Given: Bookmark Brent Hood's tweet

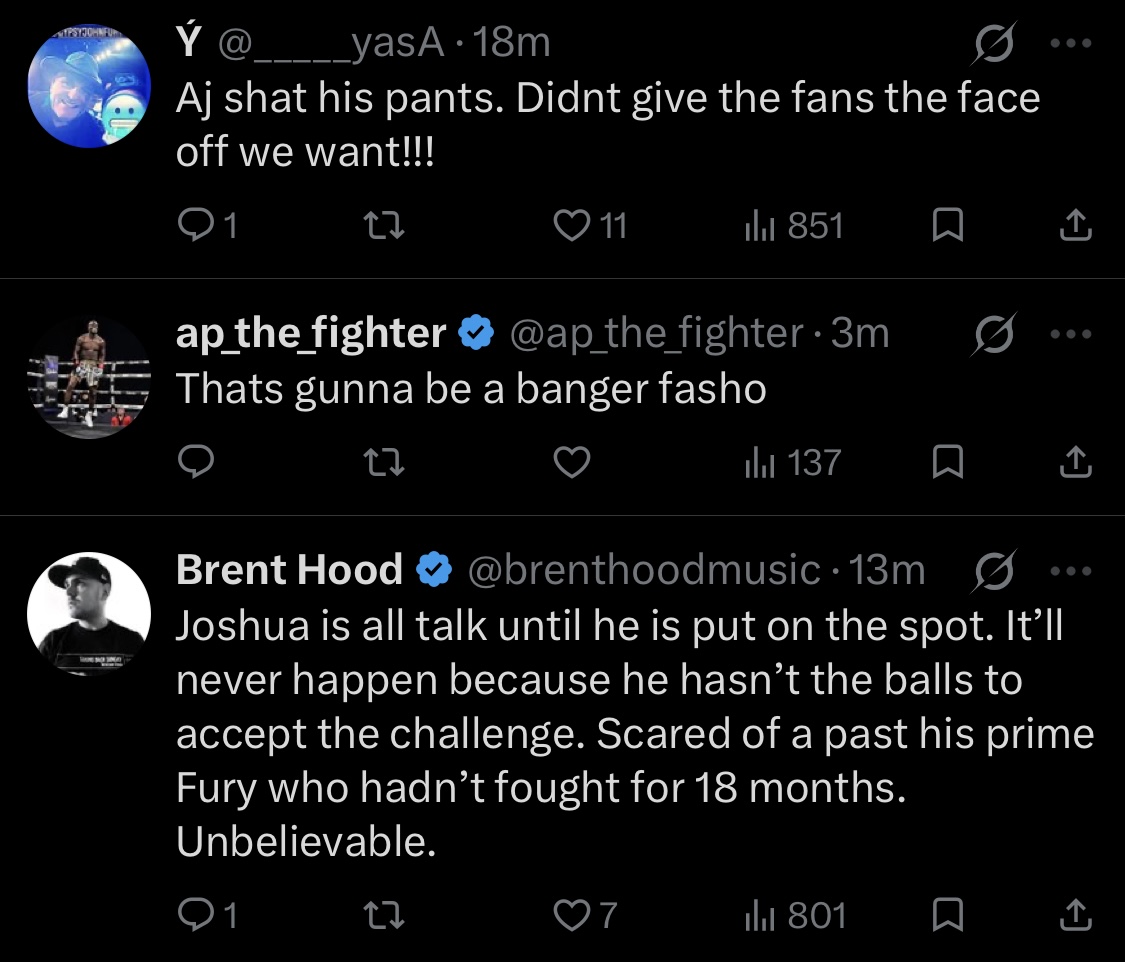Looking at the screenshot, I should pos(947,915).
